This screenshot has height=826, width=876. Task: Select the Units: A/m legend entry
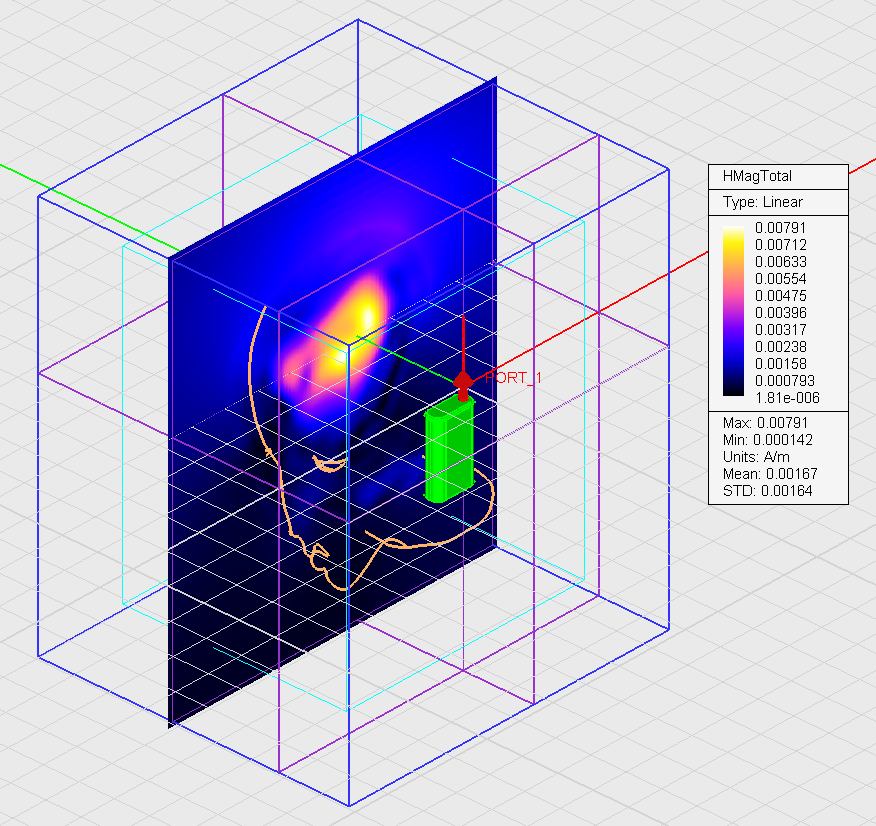click(x=756, y=456)
